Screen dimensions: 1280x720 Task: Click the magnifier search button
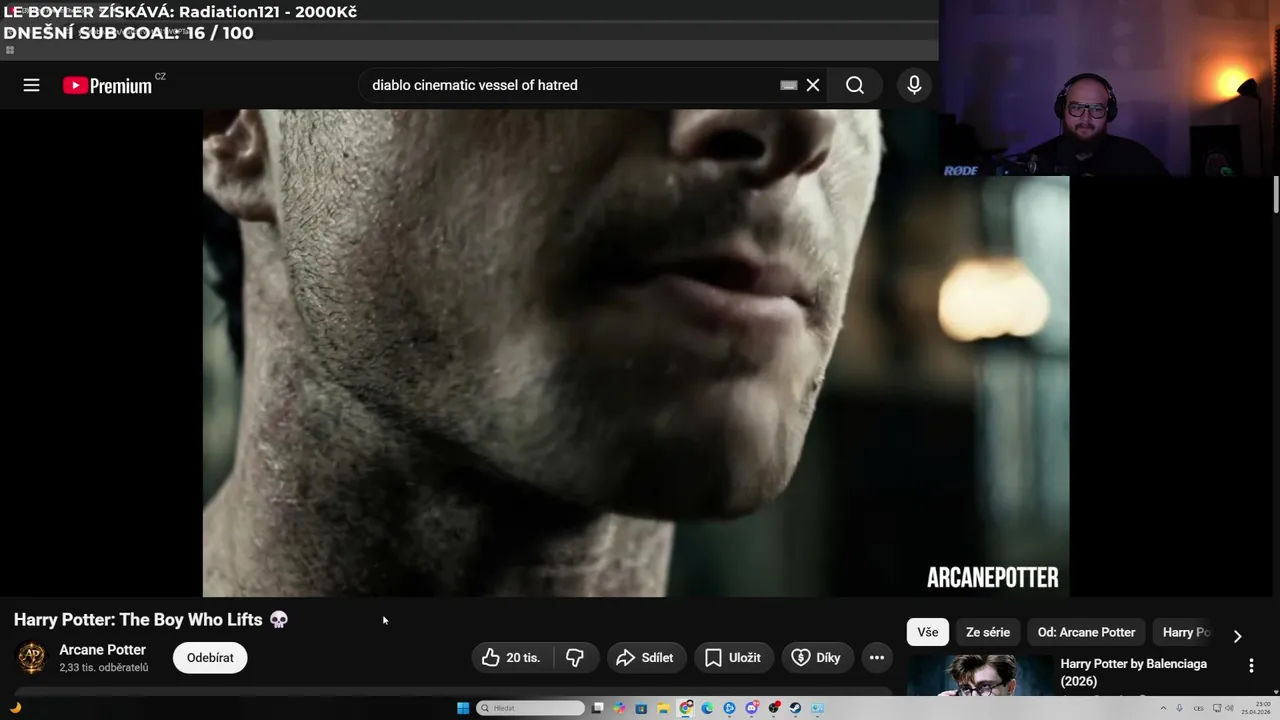click(x=855, y=85)
